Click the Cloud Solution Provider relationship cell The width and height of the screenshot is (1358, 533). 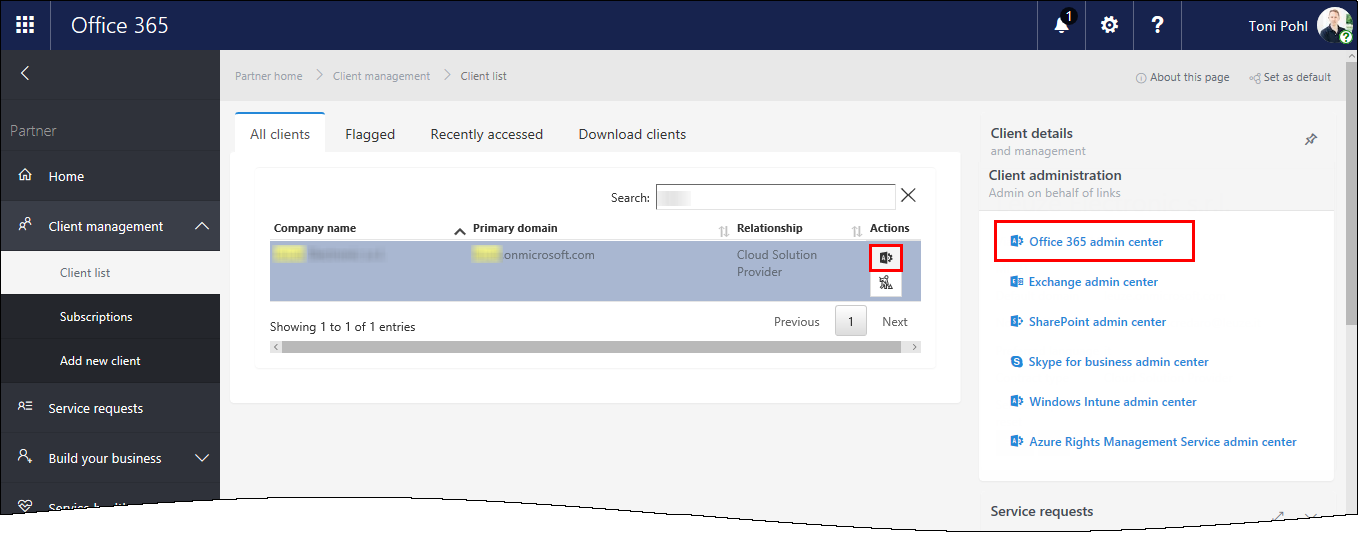click(x=777, y=263)
